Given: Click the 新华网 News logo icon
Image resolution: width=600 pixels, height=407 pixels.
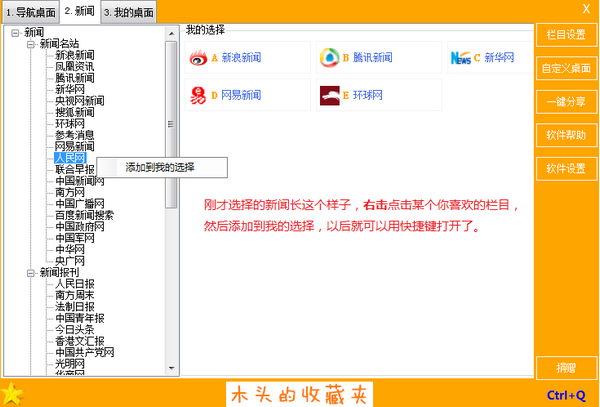Looking at the screenshot, I should [x=461, y=58].
